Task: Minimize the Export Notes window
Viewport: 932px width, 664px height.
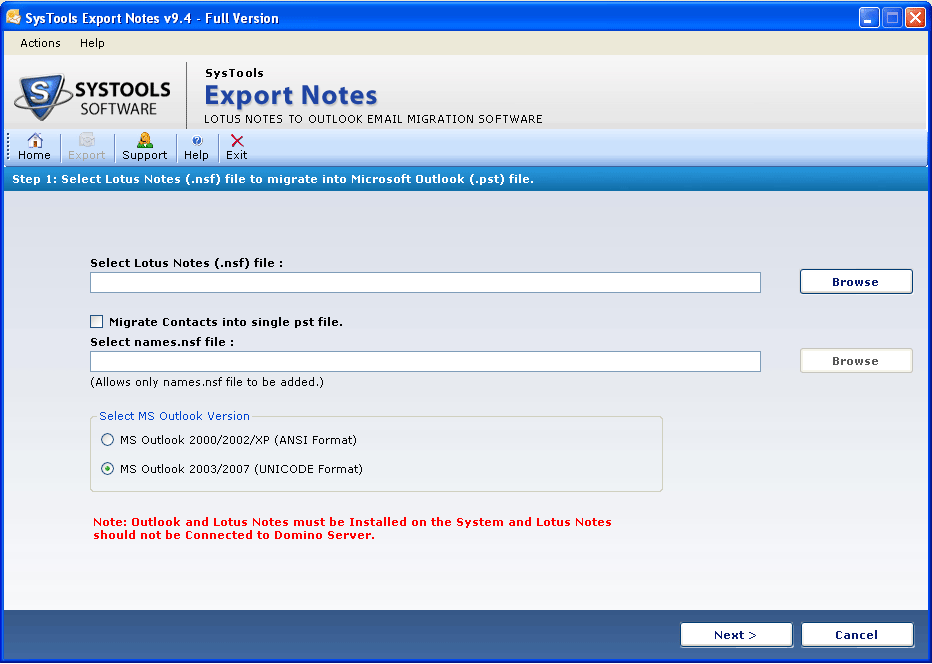Action: 869,18
